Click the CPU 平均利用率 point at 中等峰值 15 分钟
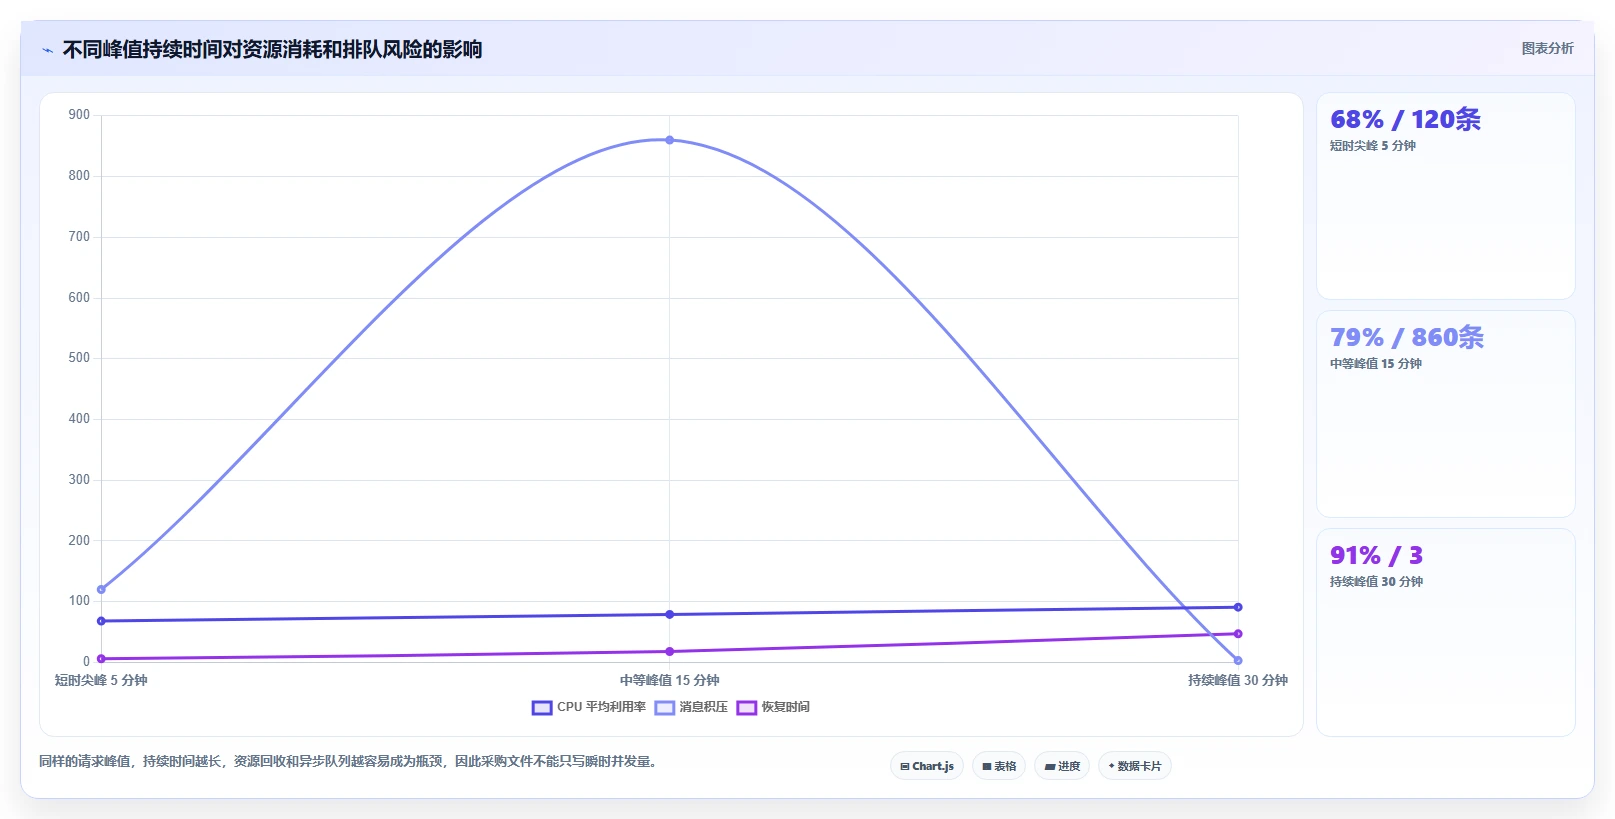 [670, 614]
